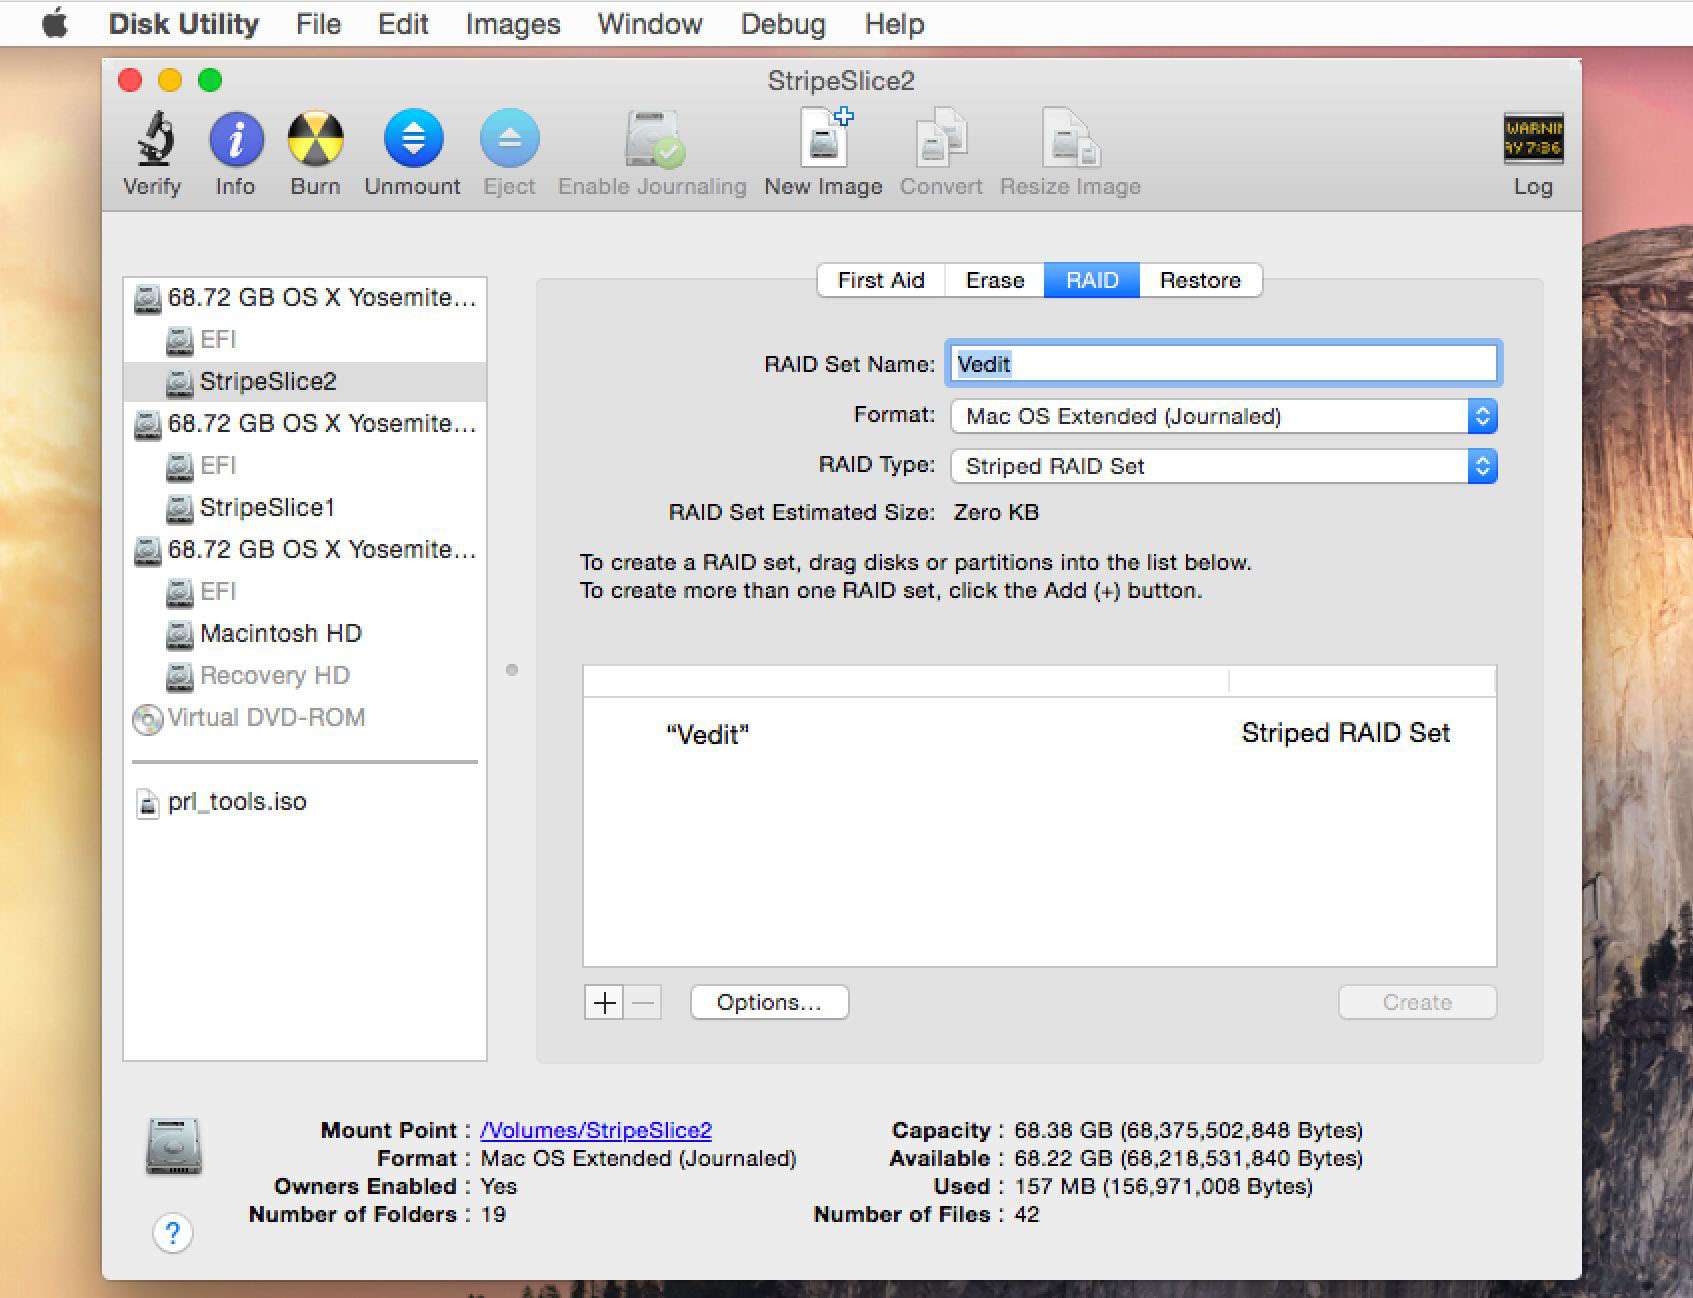Open the Format dropdown menu
The image size is (1693, 1298).
(x=1224, y=416)
